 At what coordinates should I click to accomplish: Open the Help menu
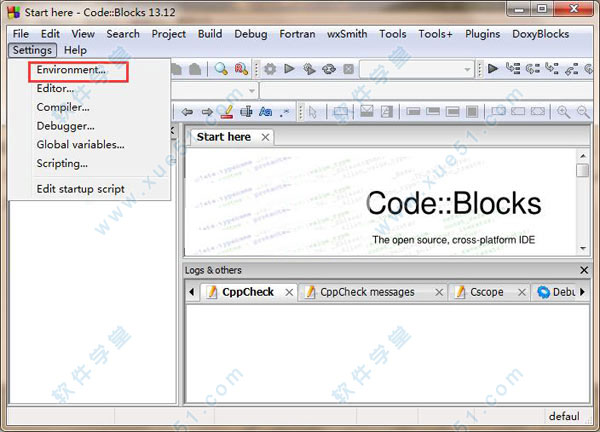(75, 50)
